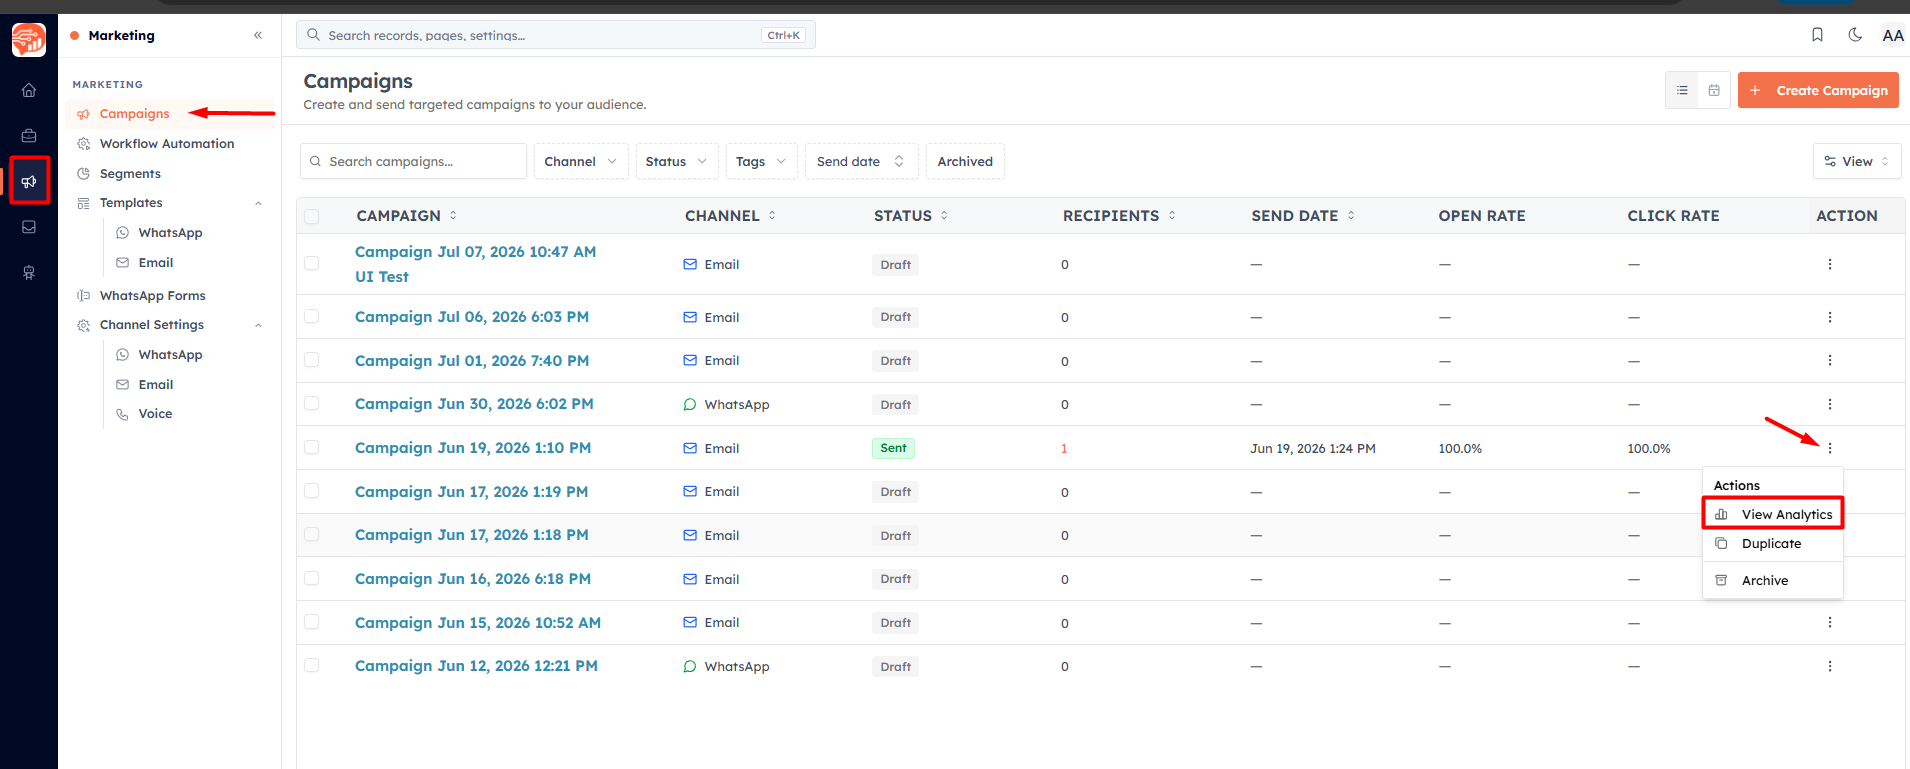Toggle dark mode moon icon
Viewport: 1910px width, 769px height.
pyautogui.click(x=1855, y=35)
